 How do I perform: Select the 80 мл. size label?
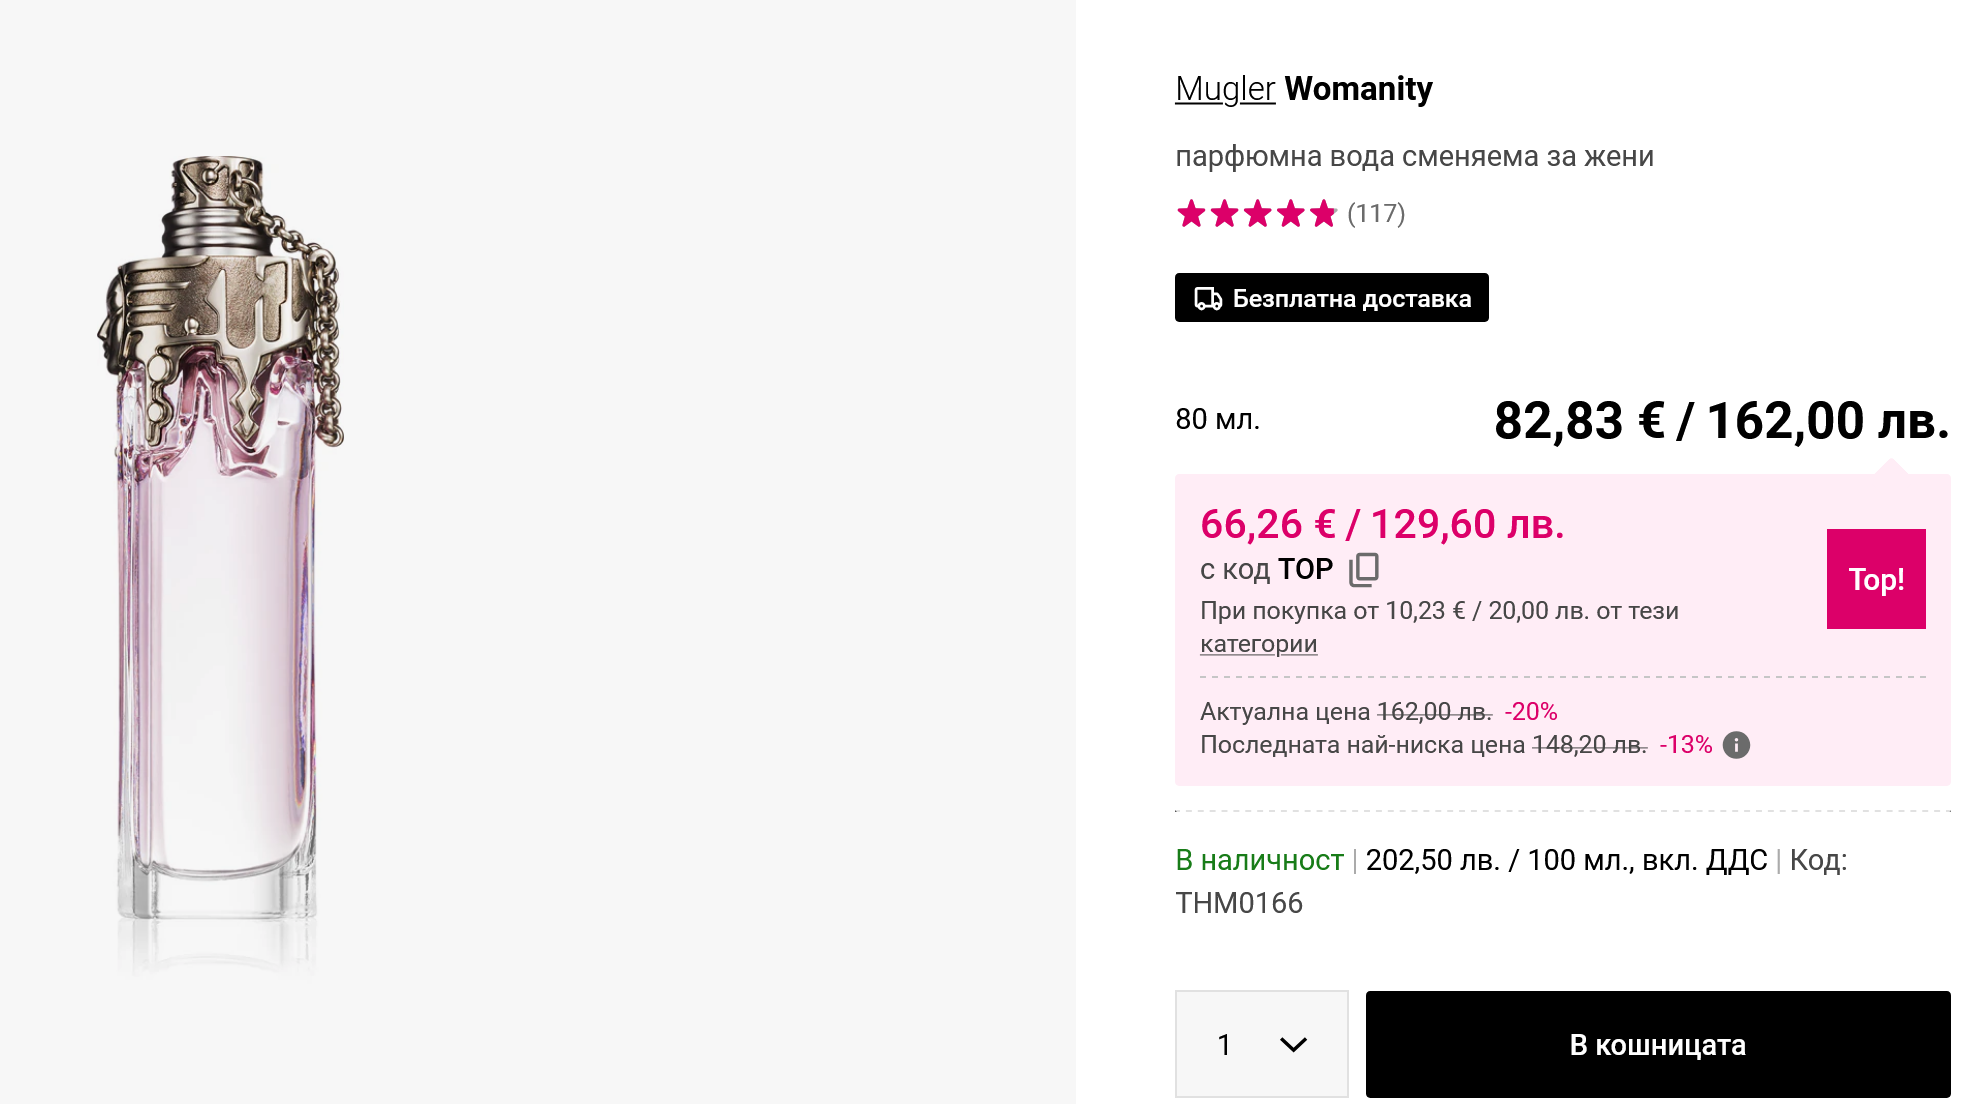coord(1217,419)
